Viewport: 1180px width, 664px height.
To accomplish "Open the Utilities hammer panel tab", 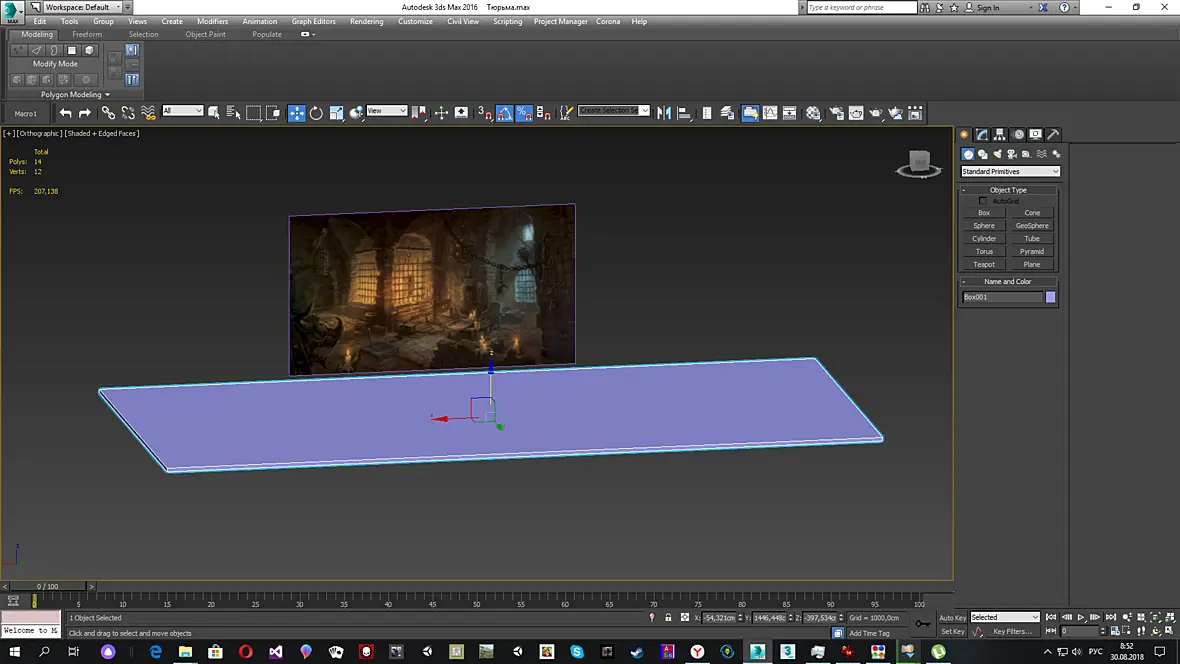I will (x=1054, y=134).
